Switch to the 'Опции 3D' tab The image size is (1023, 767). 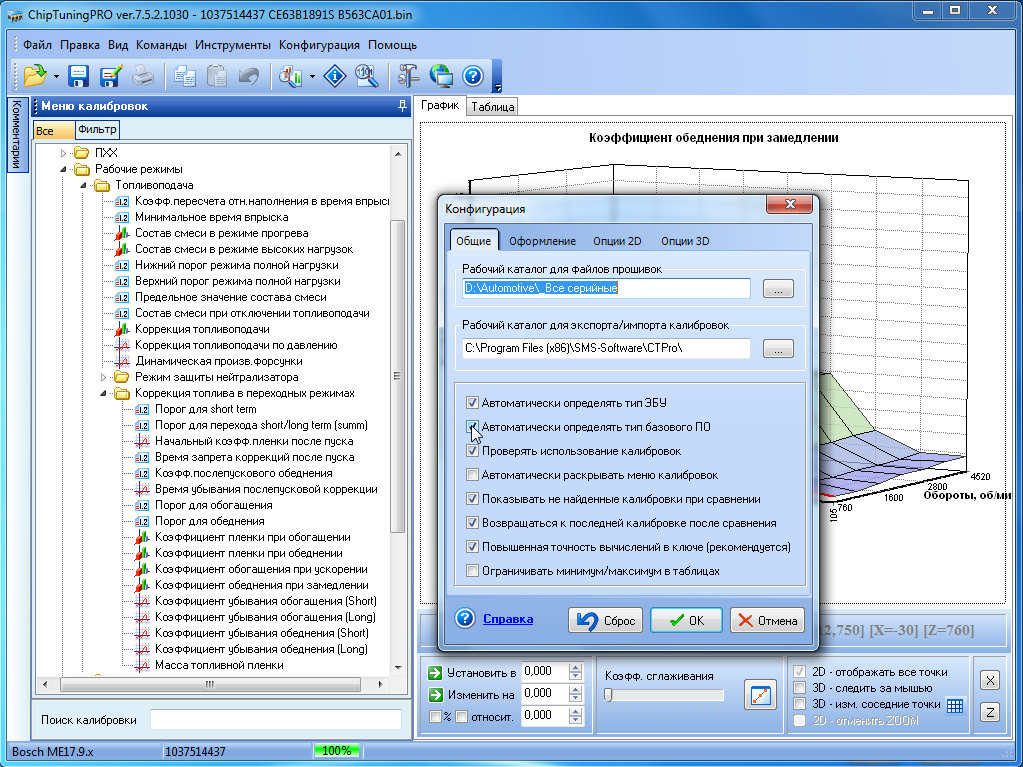[685, 241]
